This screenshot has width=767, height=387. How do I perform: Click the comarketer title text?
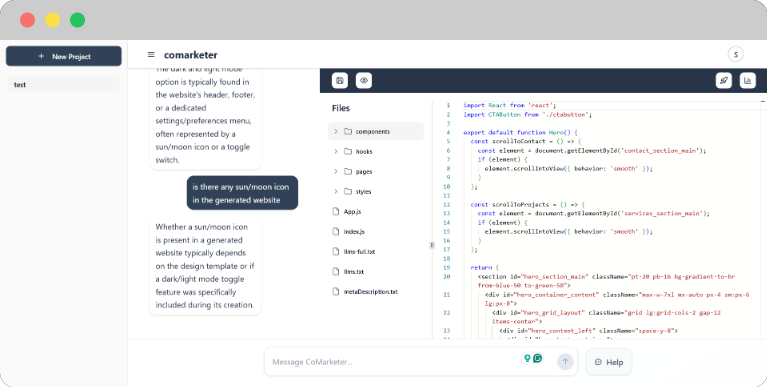[x=191, y=55]
